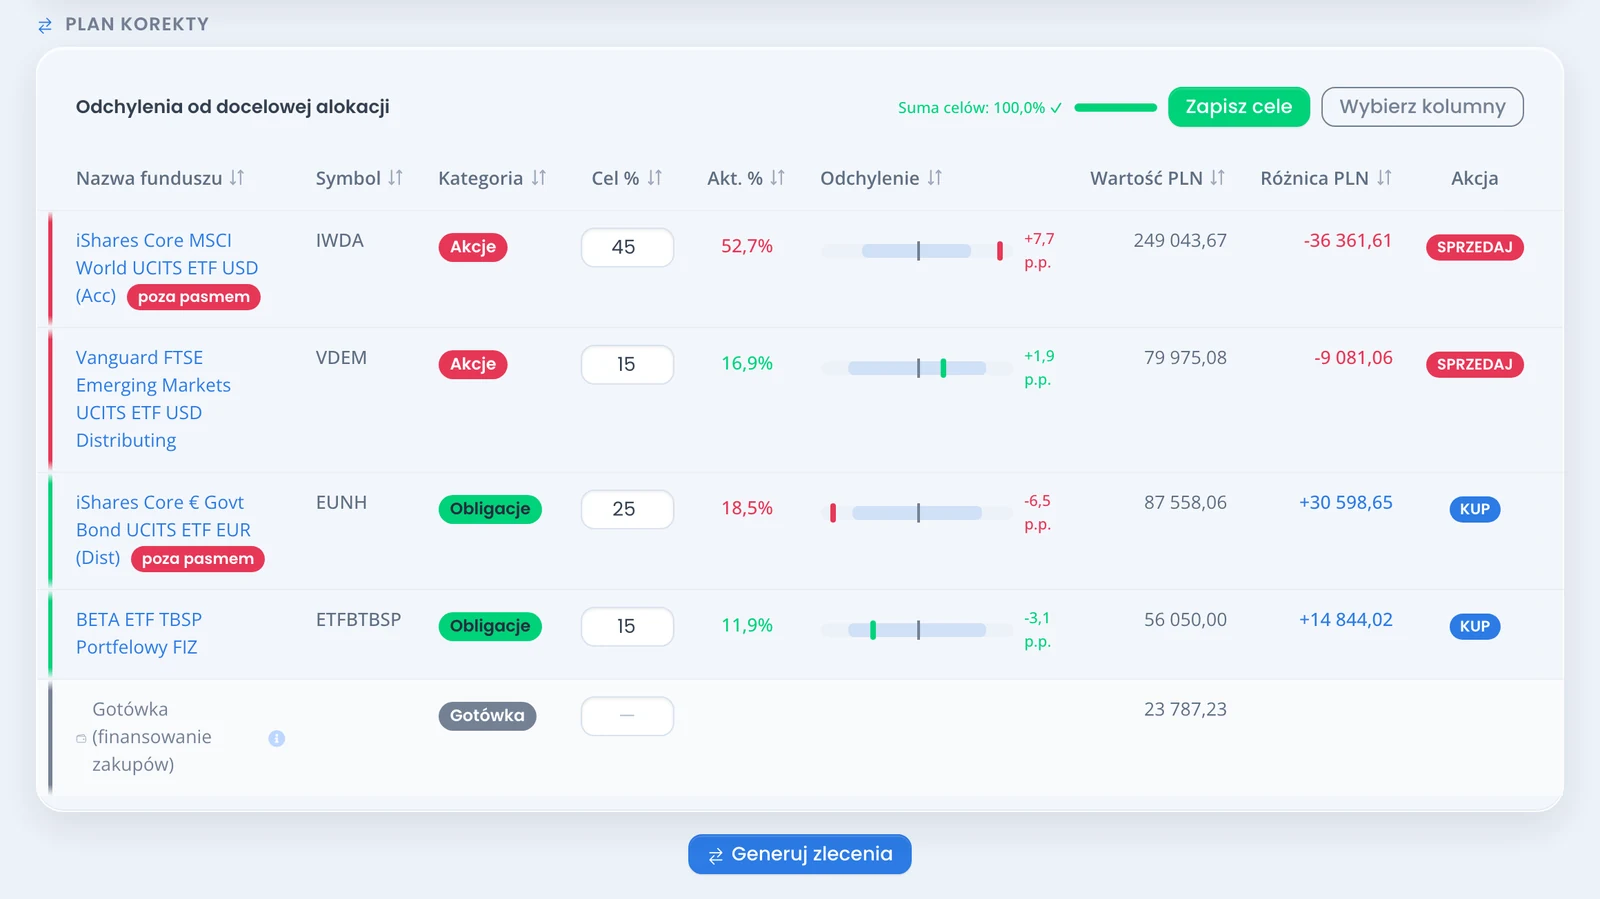Click the Gotówka target percent field
The height and width of the screenshot is (899, 1600).
pos(627,716)
